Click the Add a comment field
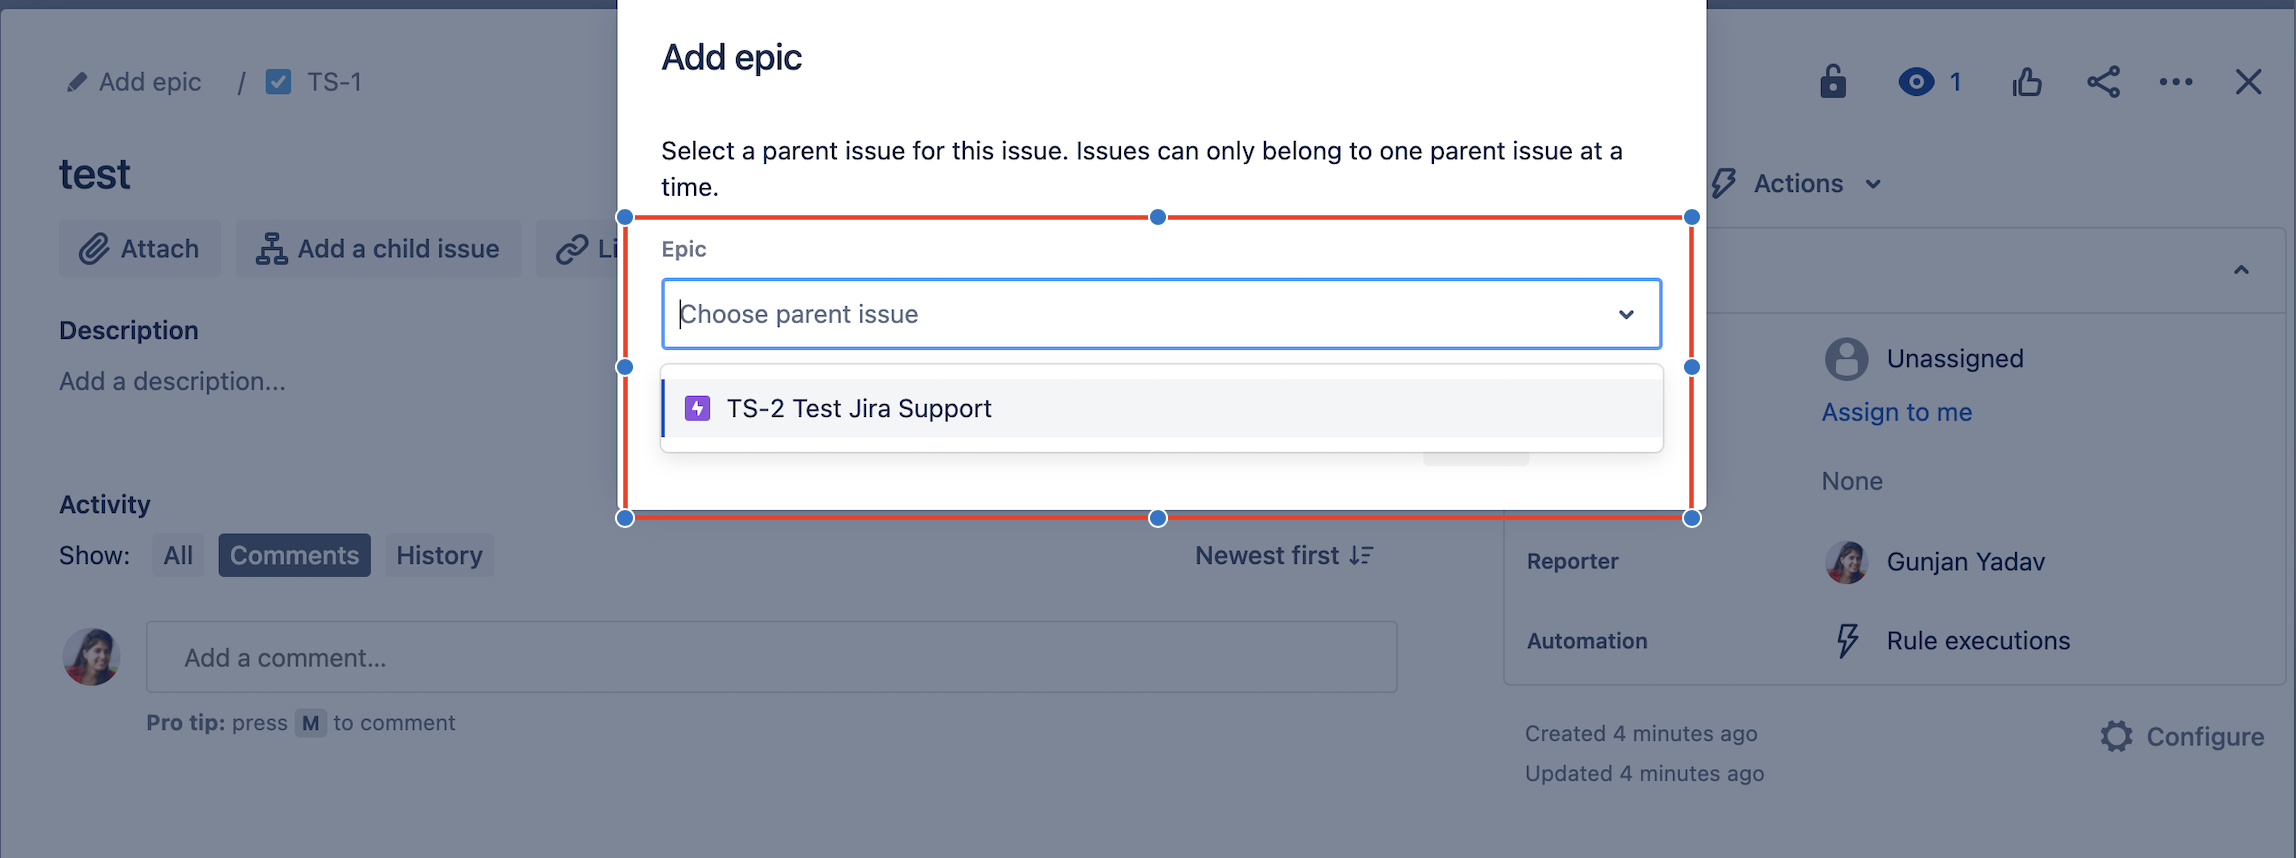 pos(771,657)
